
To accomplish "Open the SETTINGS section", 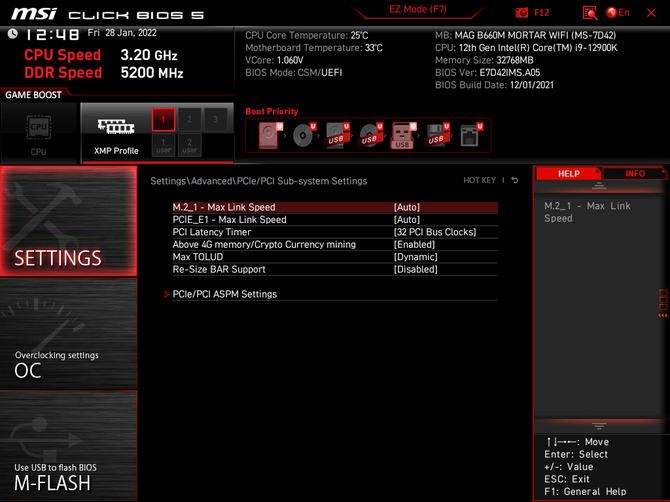I will (69, 221).
